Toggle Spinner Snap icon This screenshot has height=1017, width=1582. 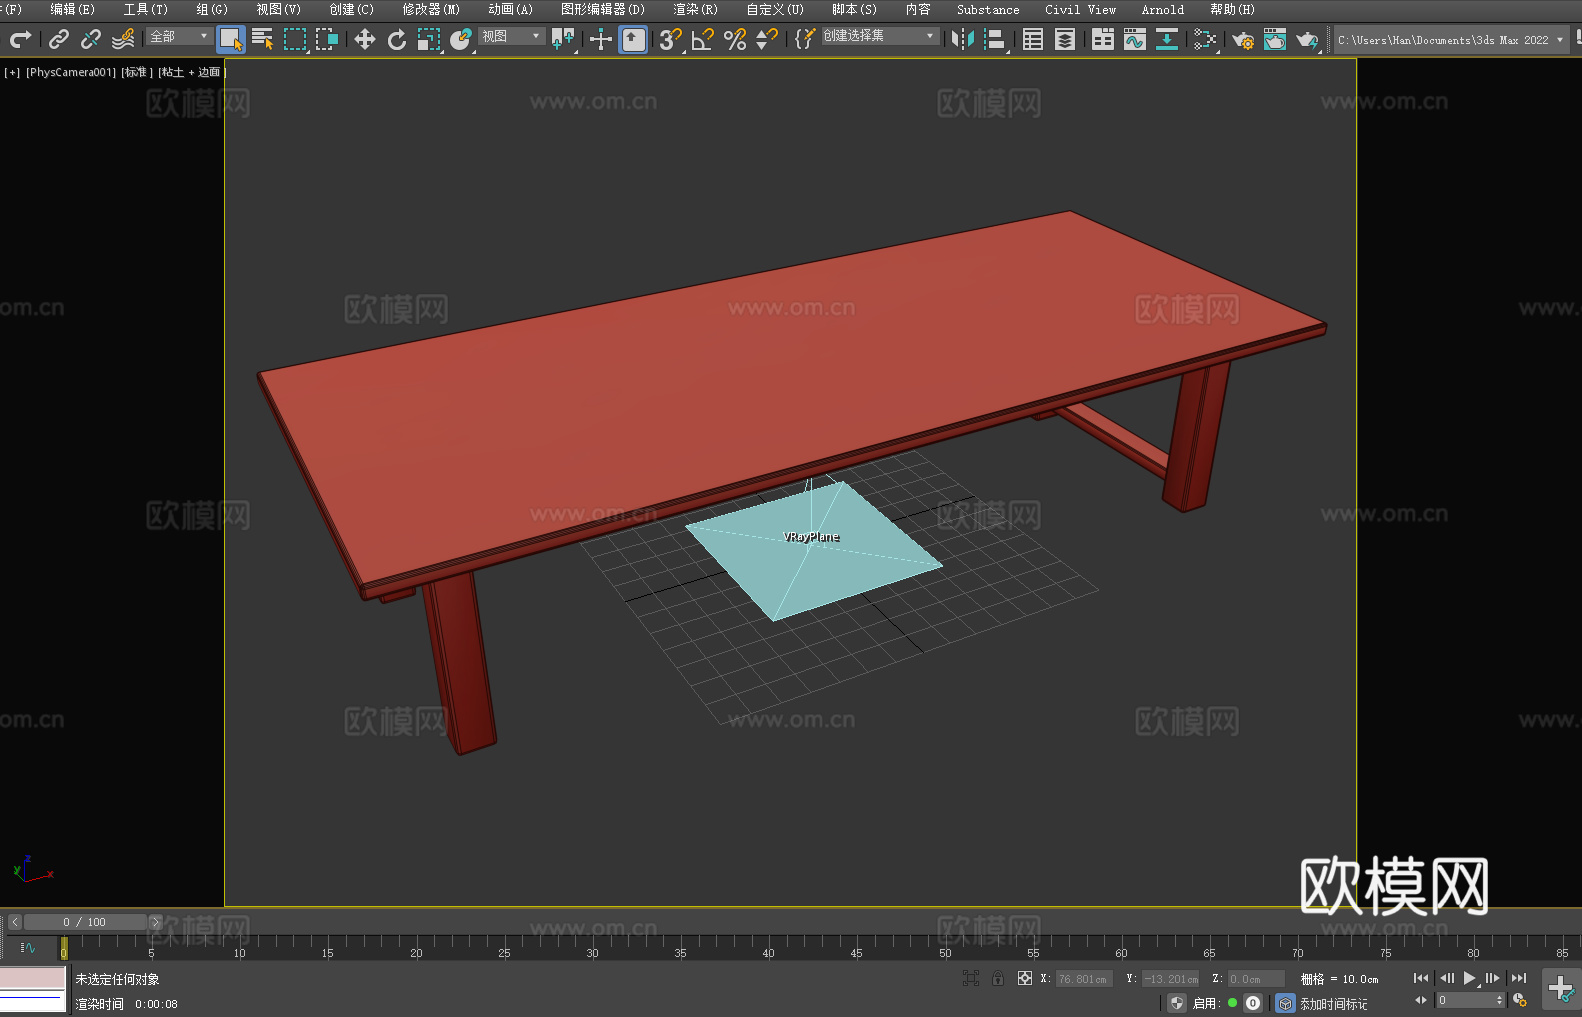coord(767,39)
